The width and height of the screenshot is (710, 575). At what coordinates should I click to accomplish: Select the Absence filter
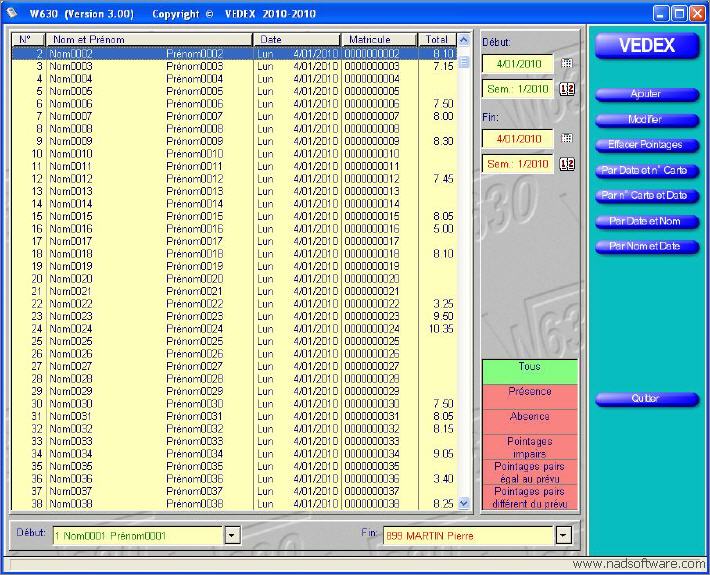530,422
